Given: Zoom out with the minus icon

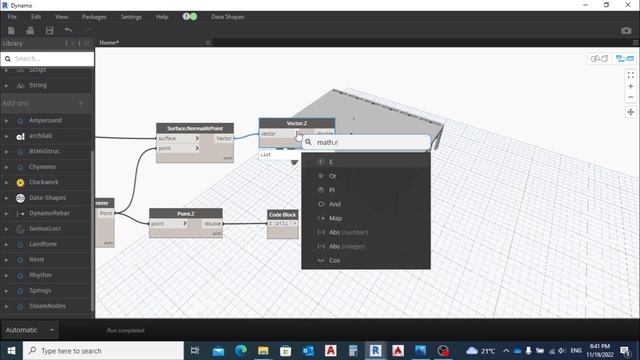Looking at the screenshot, I should click(x=631, y=97).
